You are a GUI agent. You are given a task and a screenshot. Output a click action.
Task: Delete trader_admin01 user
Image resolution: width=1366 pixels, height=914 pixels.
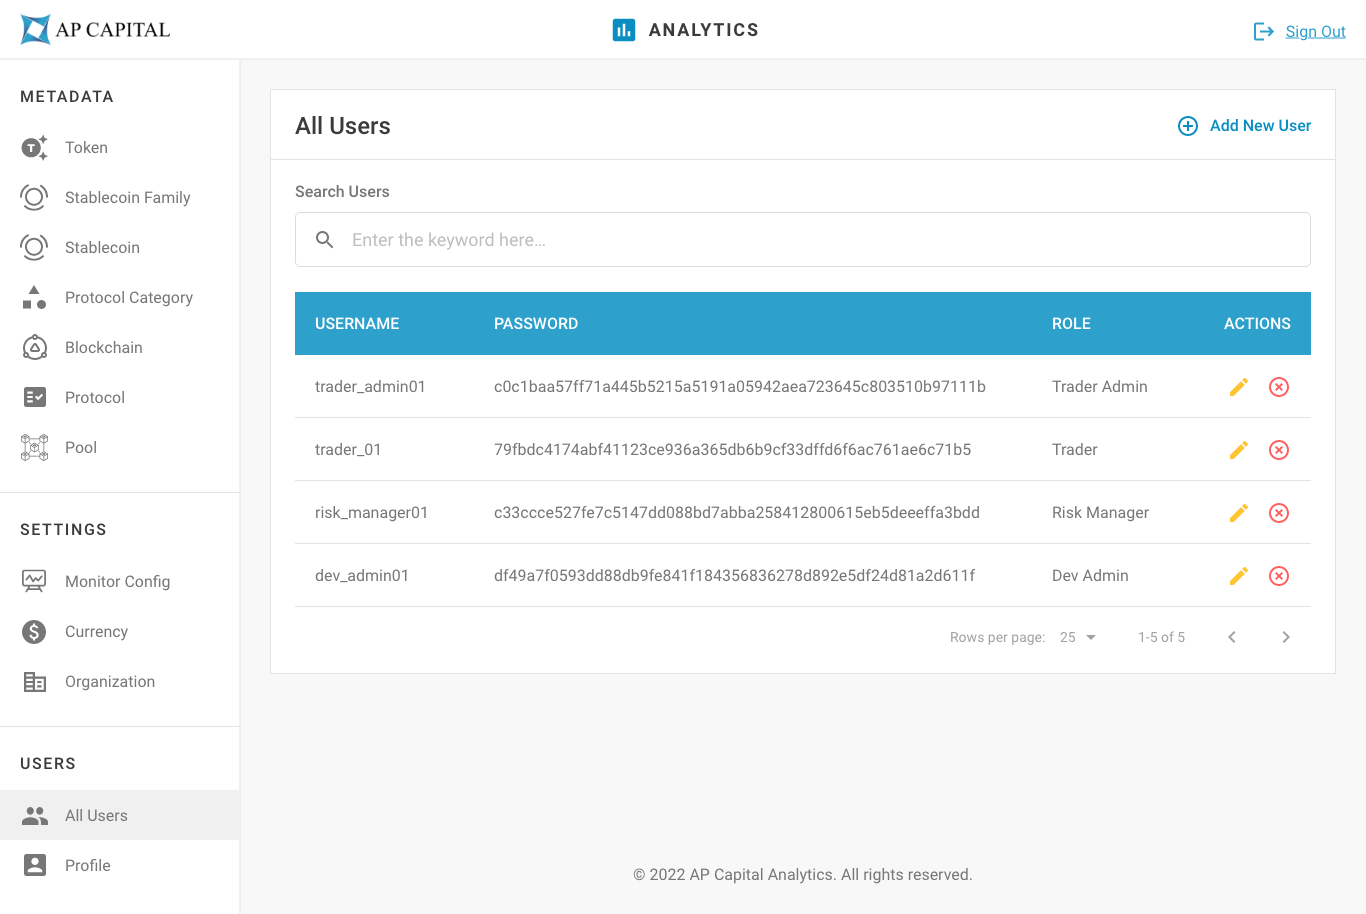coord(1279,387)
